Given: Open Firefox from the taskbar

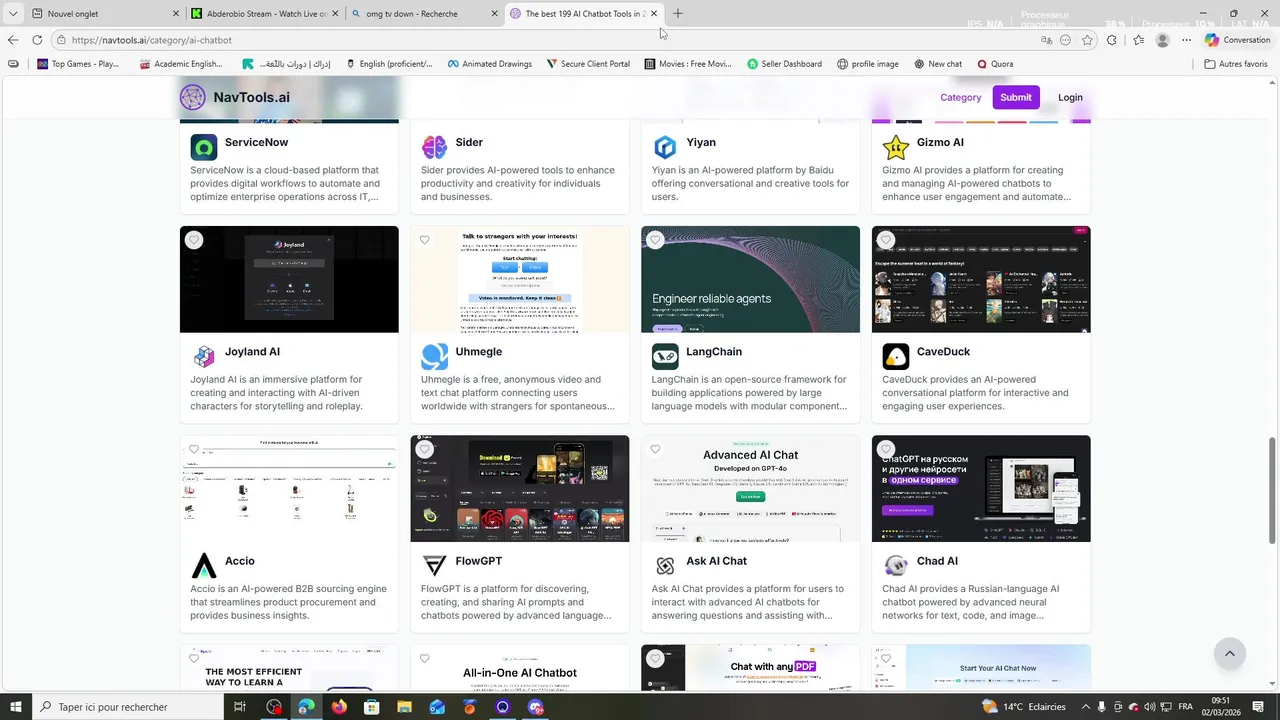Looking at the screenshot, I should point(339,707).
